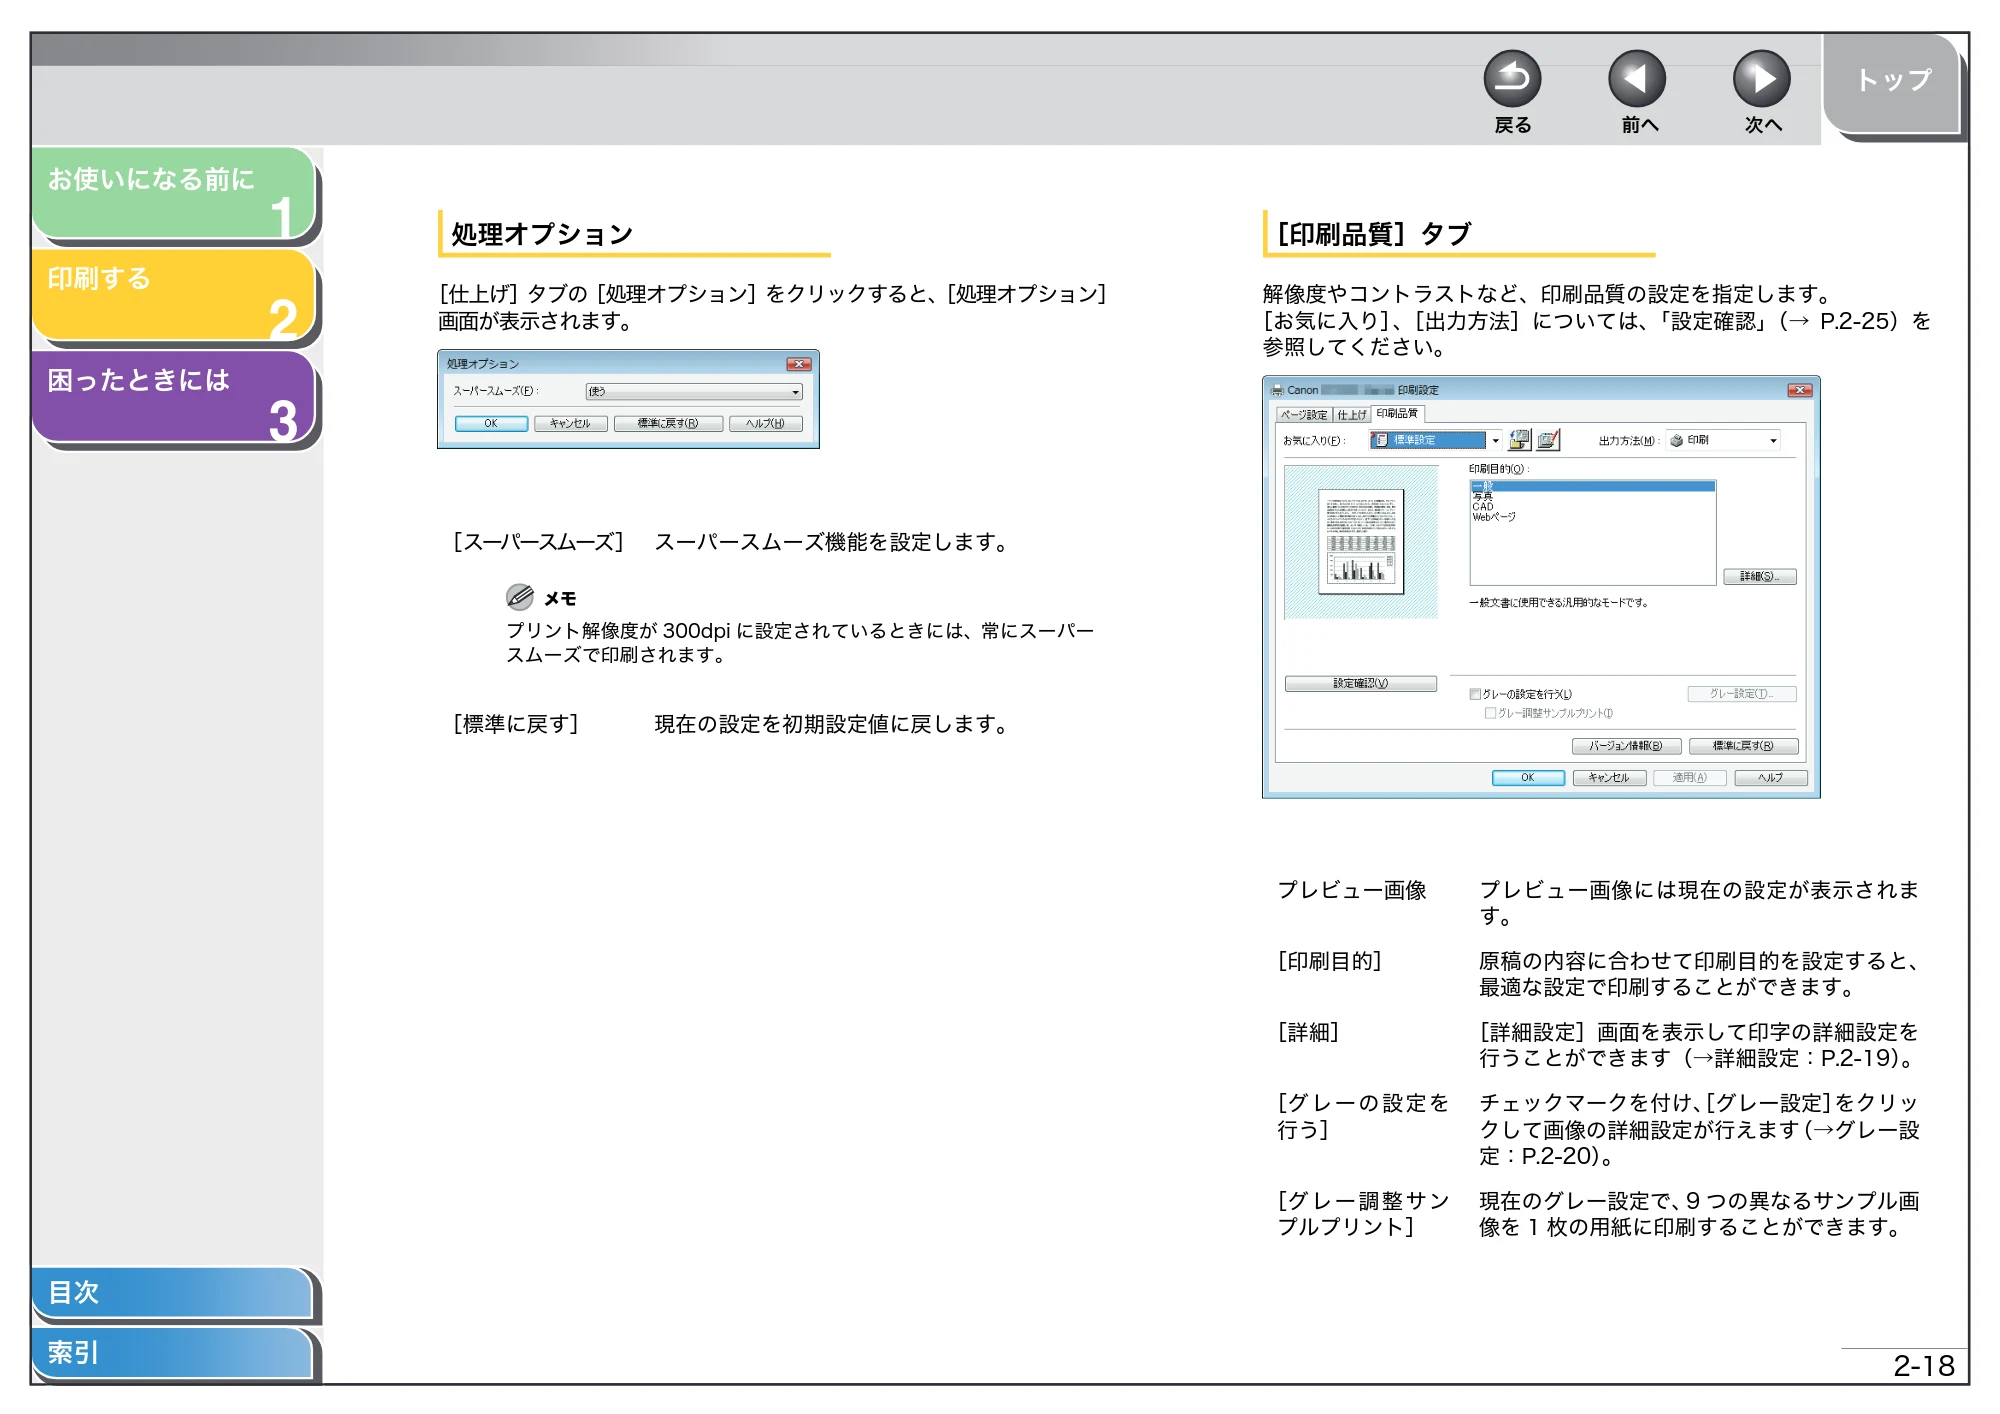Click the add-favorite icon beside お気に入り

[1520, 439]
